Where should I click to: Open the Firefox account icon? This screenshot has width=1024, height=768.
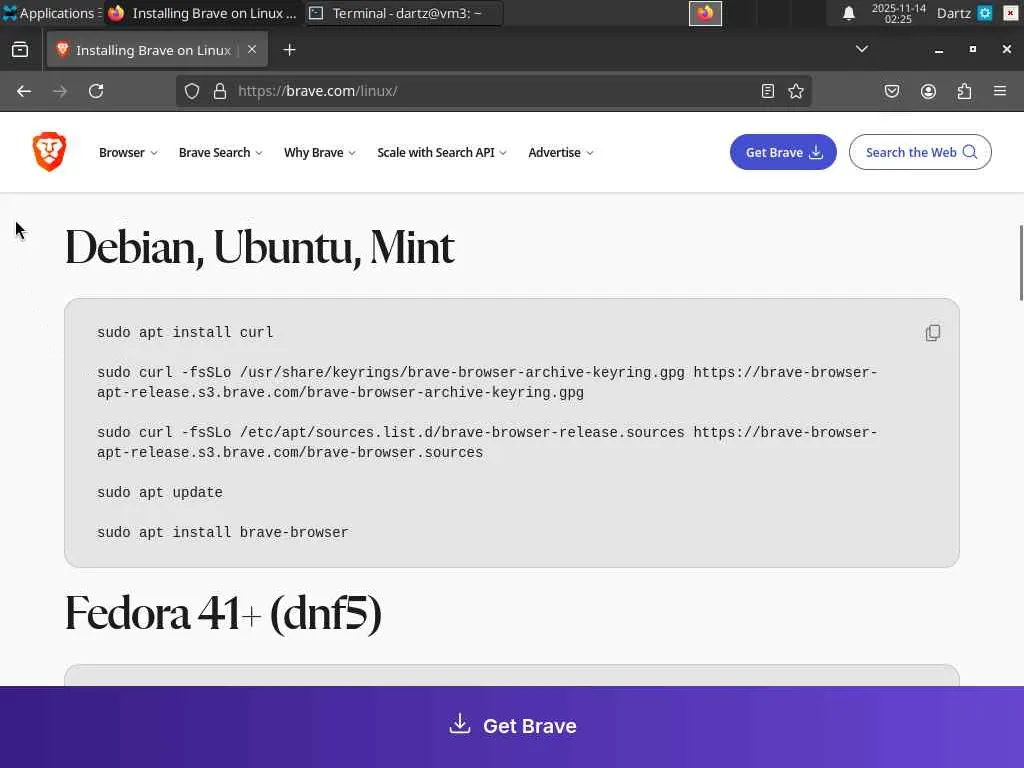tap(928, 91)
